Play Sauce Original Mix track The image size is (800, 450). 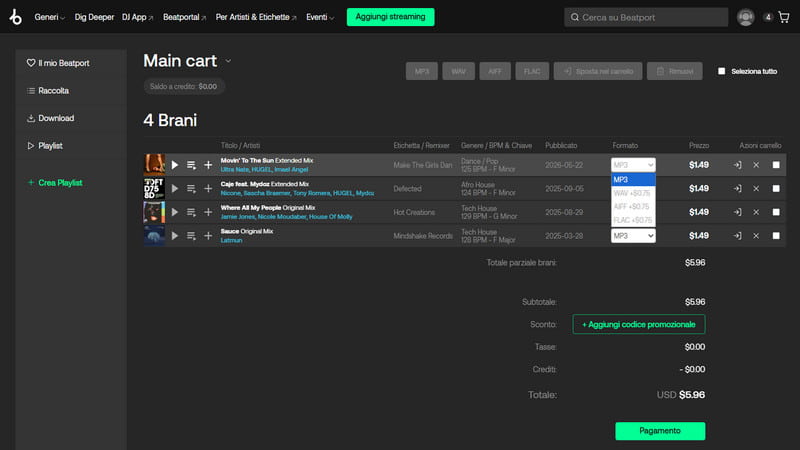[x=175, y=236]
